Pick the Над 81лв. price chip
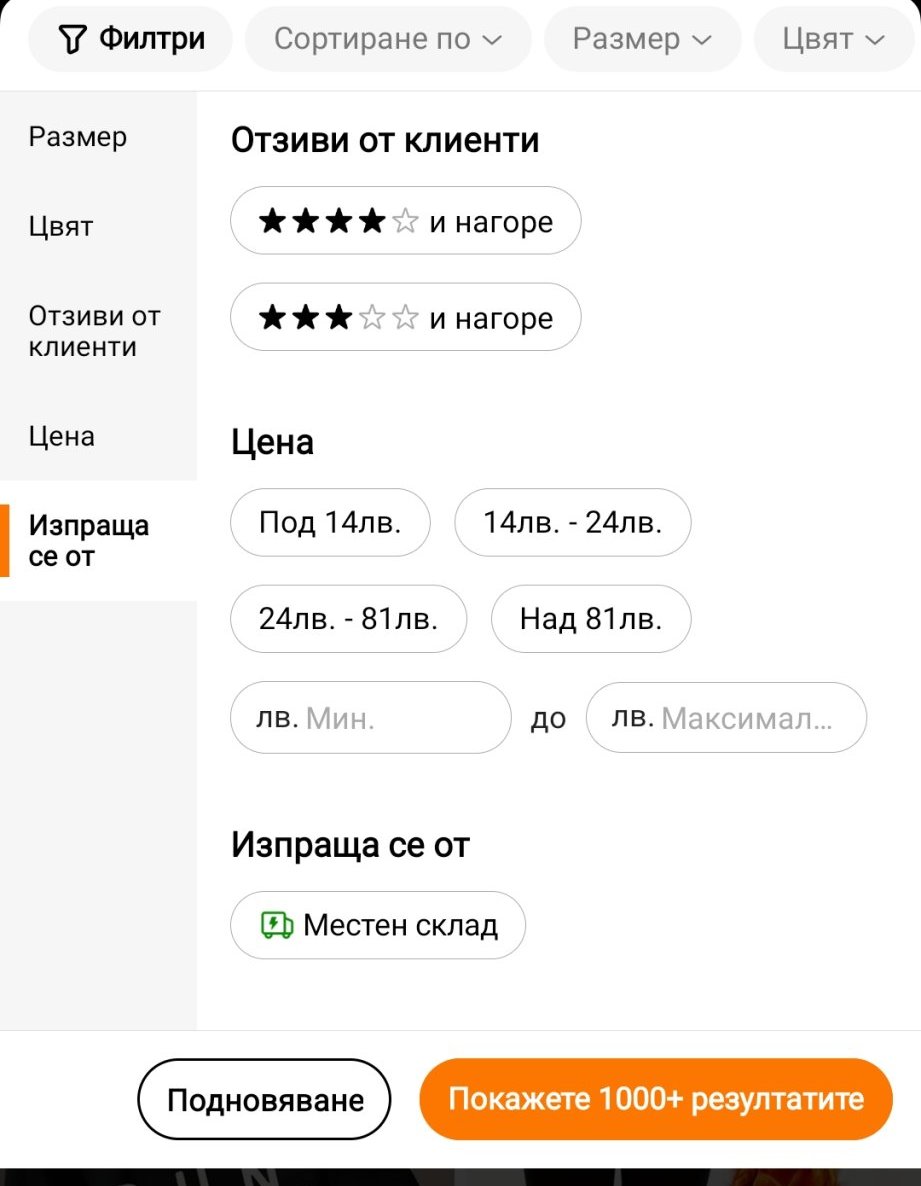 tap(590, 619)
